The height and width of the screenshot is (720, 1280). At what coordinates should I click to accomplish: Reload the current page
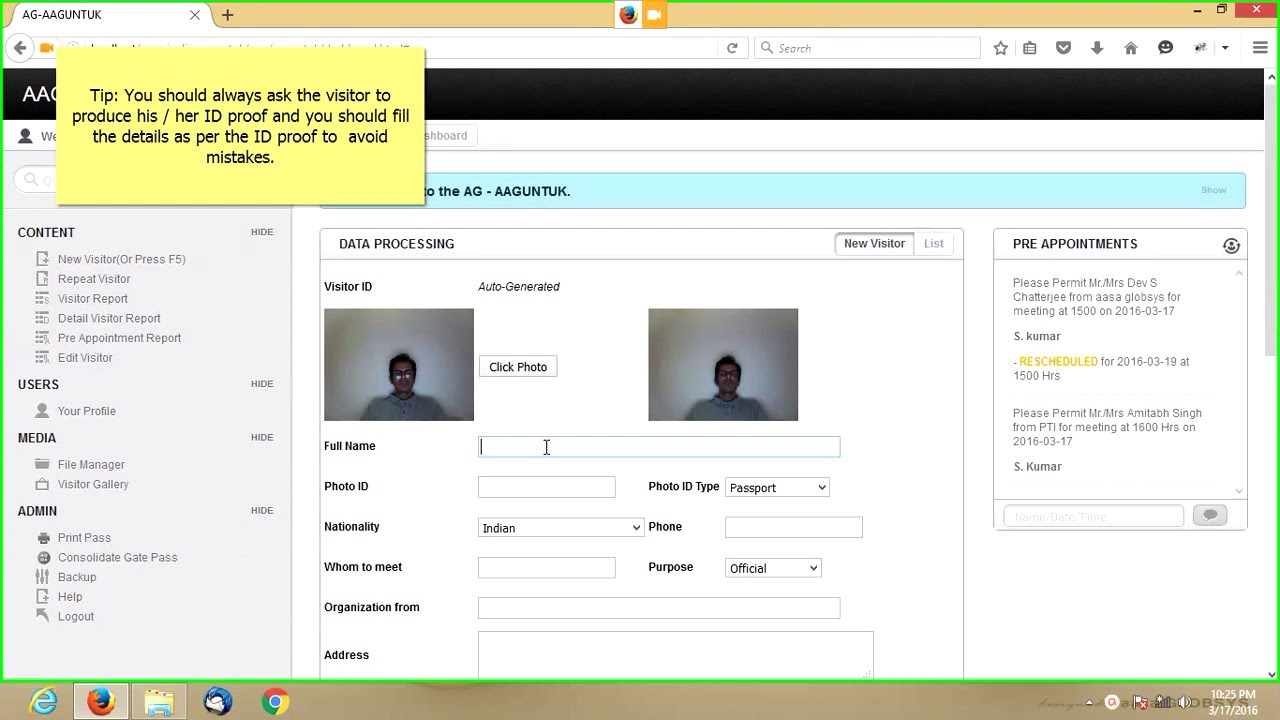point(732,48)
